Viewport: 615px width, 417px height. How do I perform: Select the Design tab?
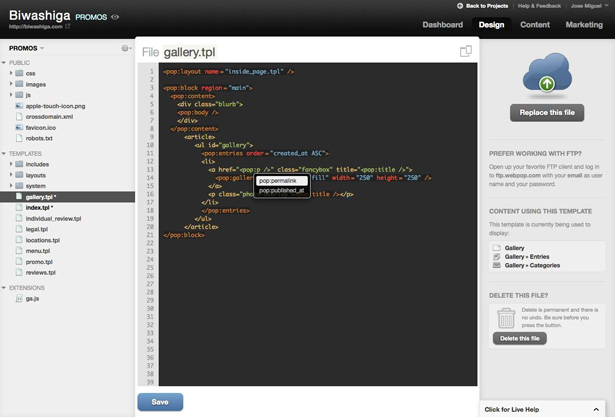491,25
